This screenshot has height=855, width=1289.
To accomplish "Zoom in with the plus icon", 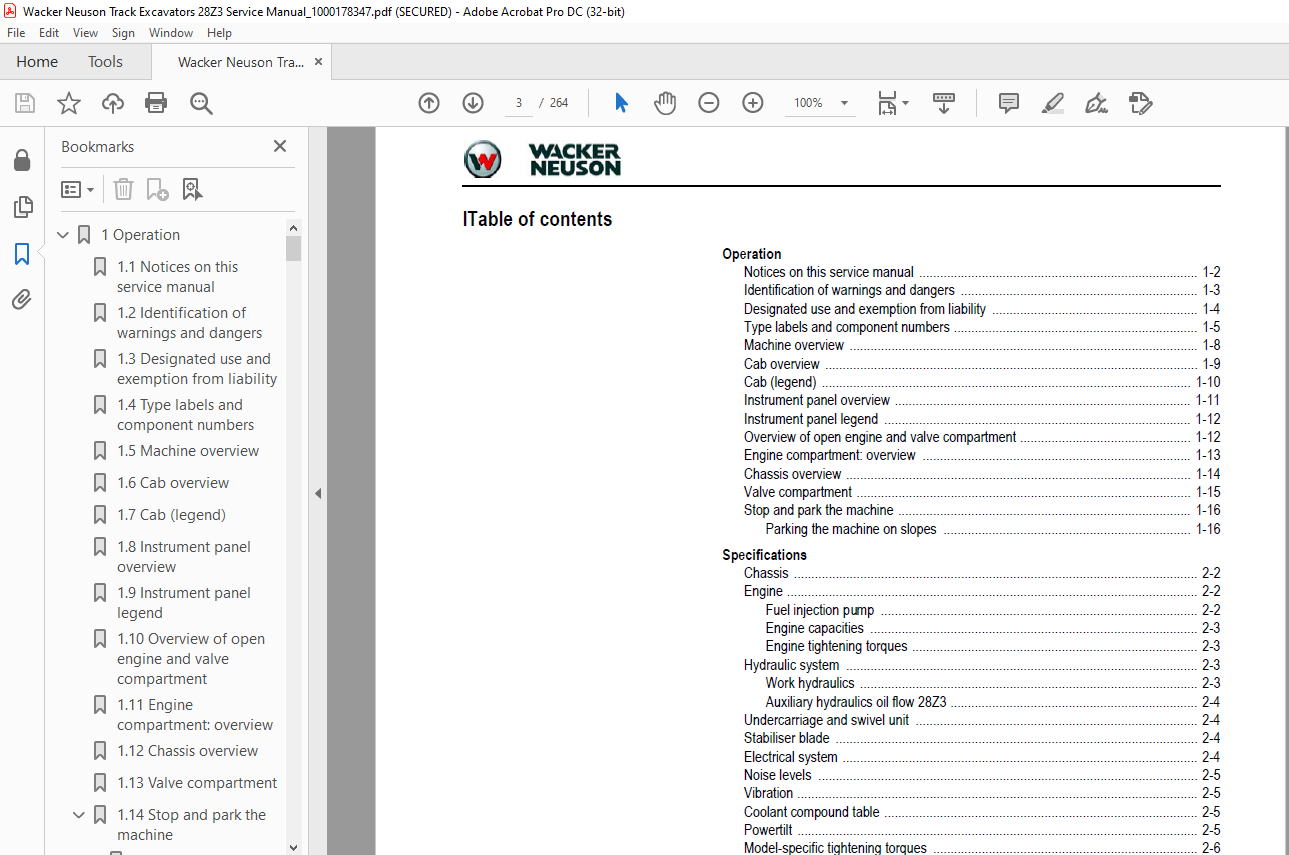I will [x=753, y=103].
